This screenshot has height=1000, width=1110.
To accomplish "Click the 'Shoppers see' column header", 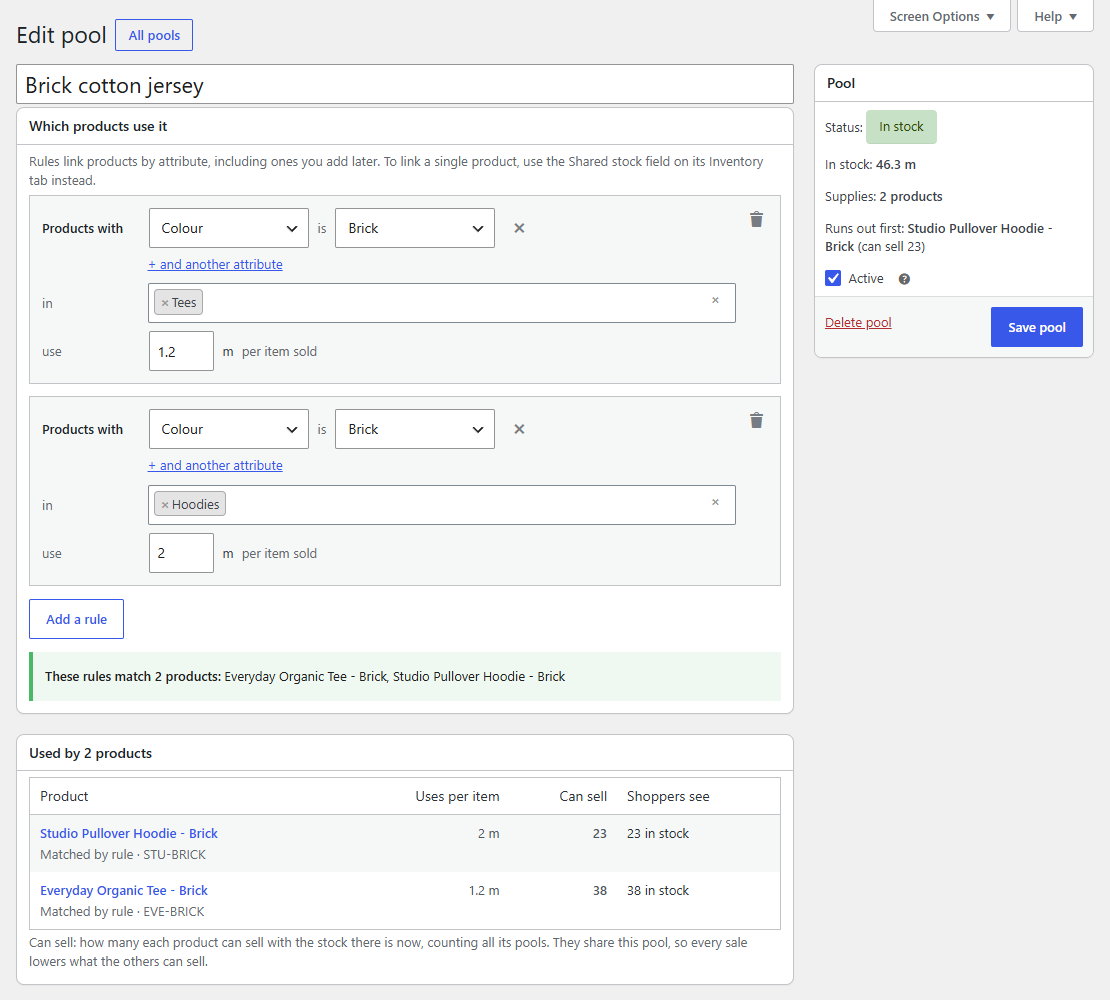I will point(668,796).
